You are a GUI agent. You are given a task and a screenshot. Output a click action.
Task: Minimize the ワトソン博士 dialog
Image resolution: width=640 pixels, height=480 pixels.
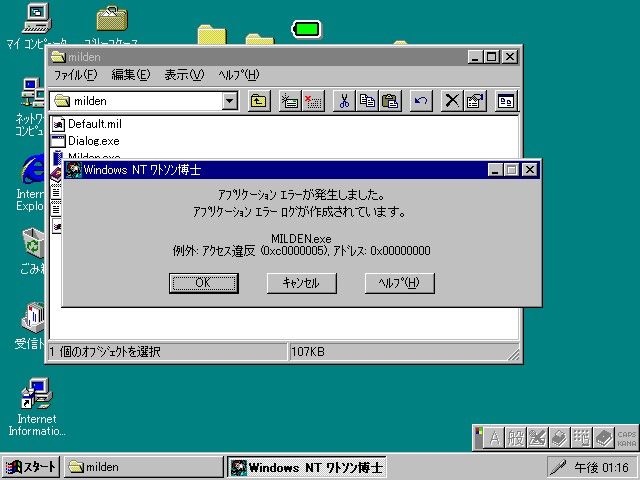coord(495,169)
